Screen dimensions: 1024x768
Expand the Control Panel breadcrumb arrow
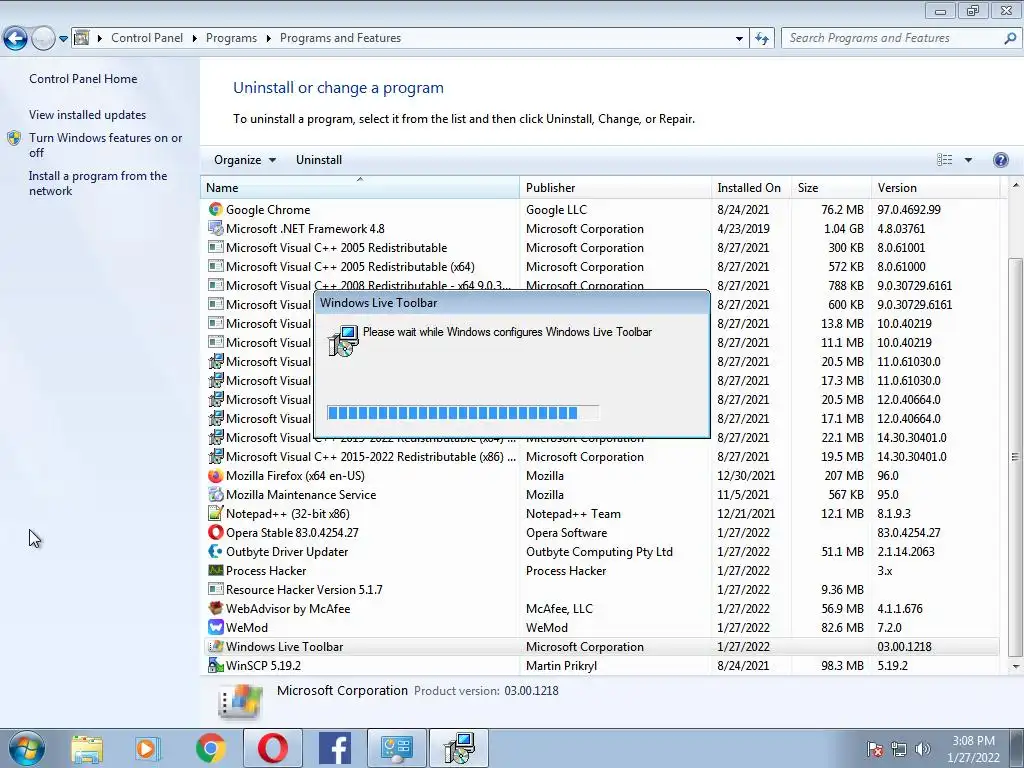click(195, 38)
